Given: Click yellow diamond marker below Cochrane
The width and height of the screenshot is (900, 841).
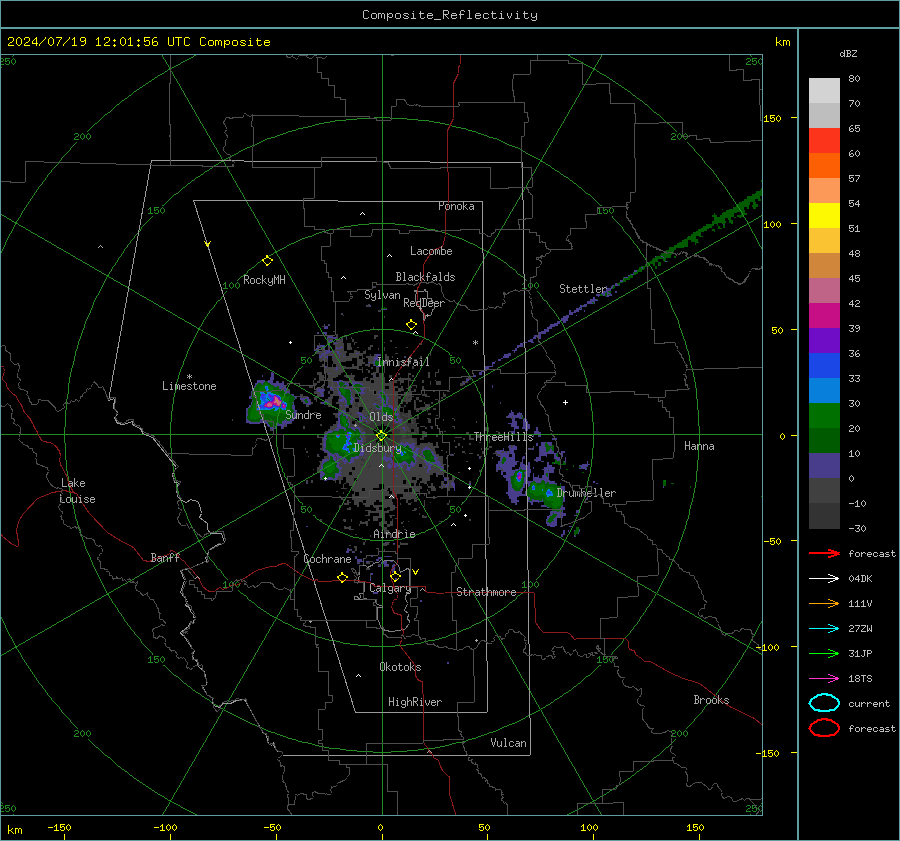Looking at the screenshot, I should pyautogui.click(x=342, y=577).
